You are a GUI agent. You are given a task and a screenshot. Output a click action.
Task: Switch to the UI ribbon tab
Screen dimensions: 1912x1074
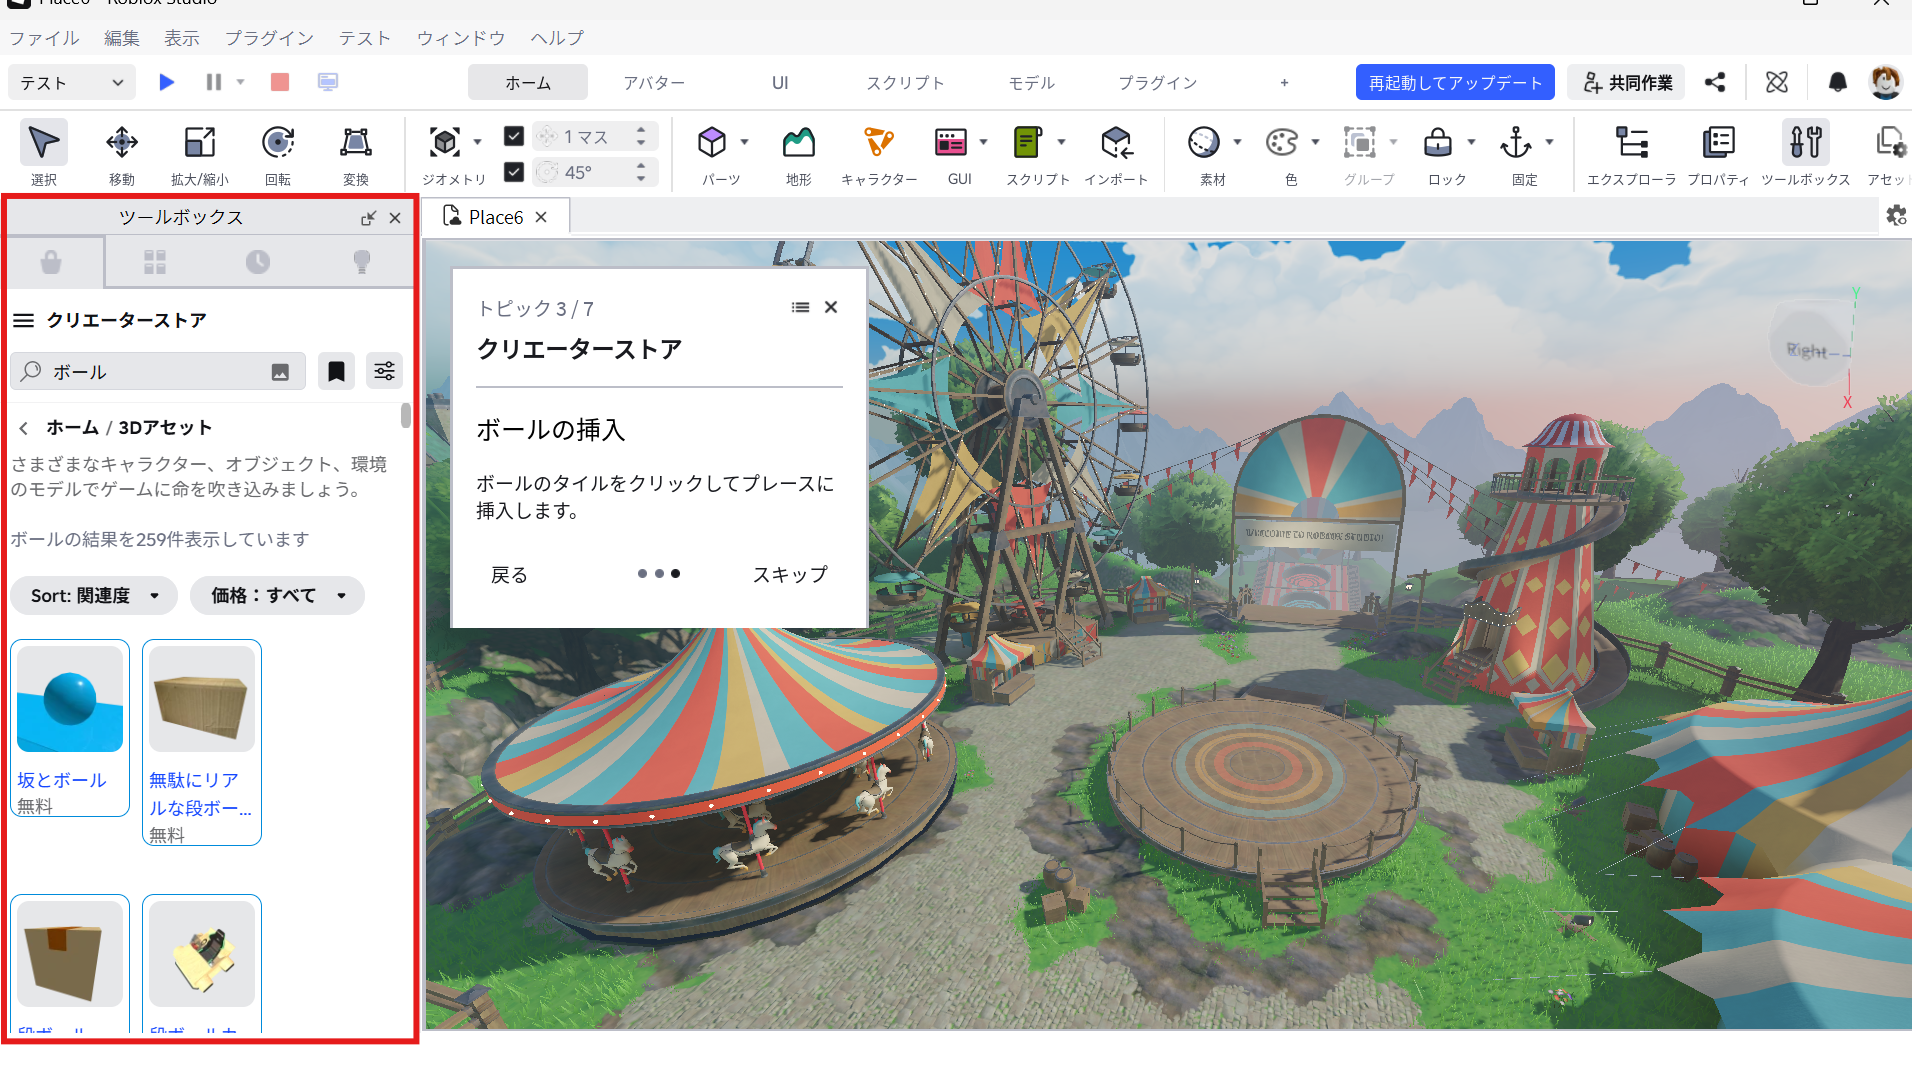tap(780, 82)
